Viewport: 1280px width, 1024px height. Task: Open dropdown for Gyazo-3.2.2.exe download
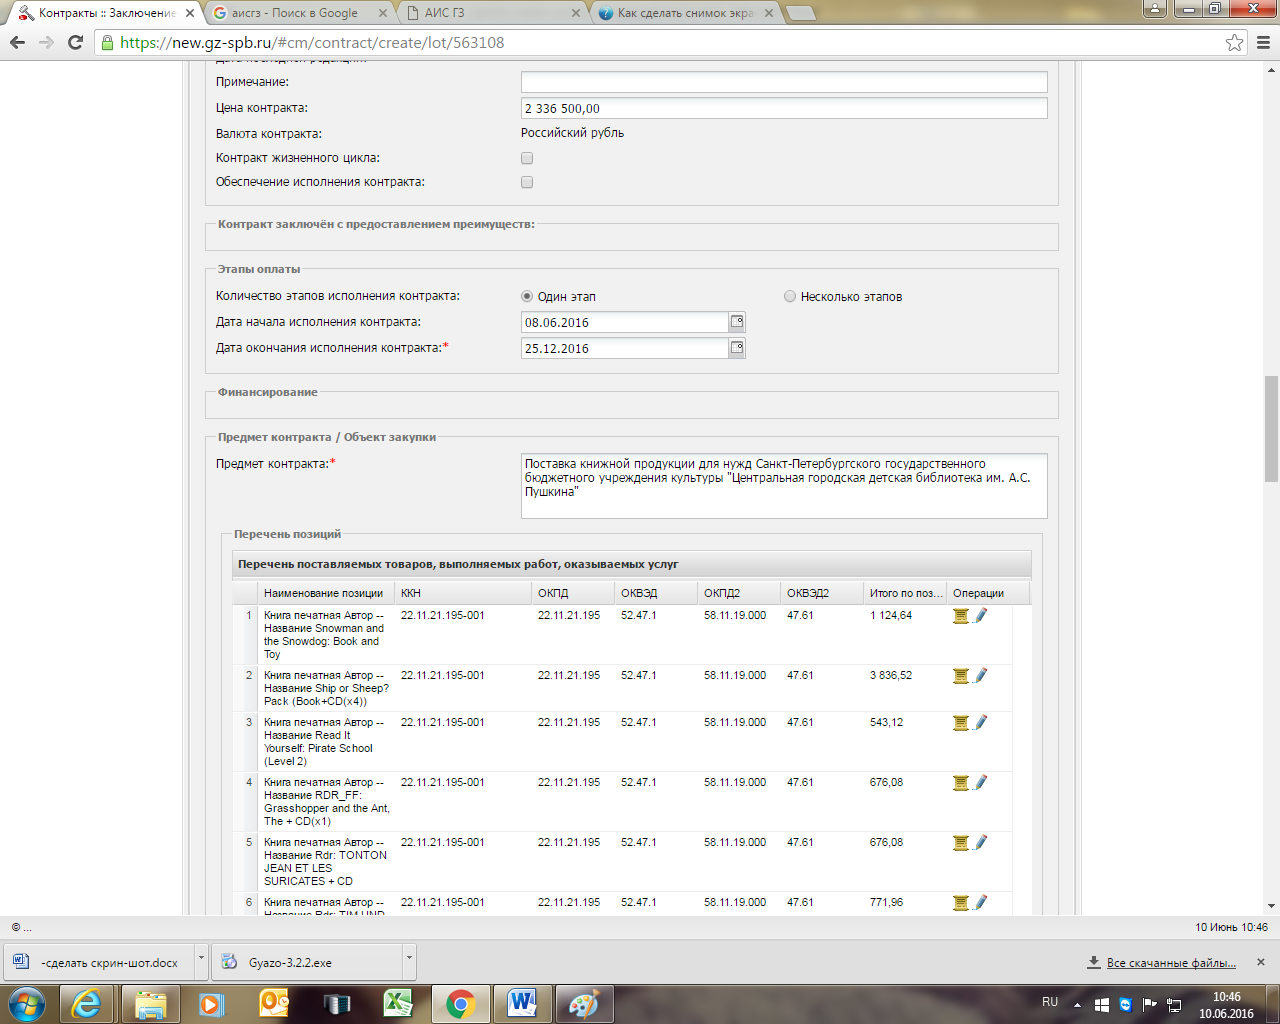tap(409, 962)
